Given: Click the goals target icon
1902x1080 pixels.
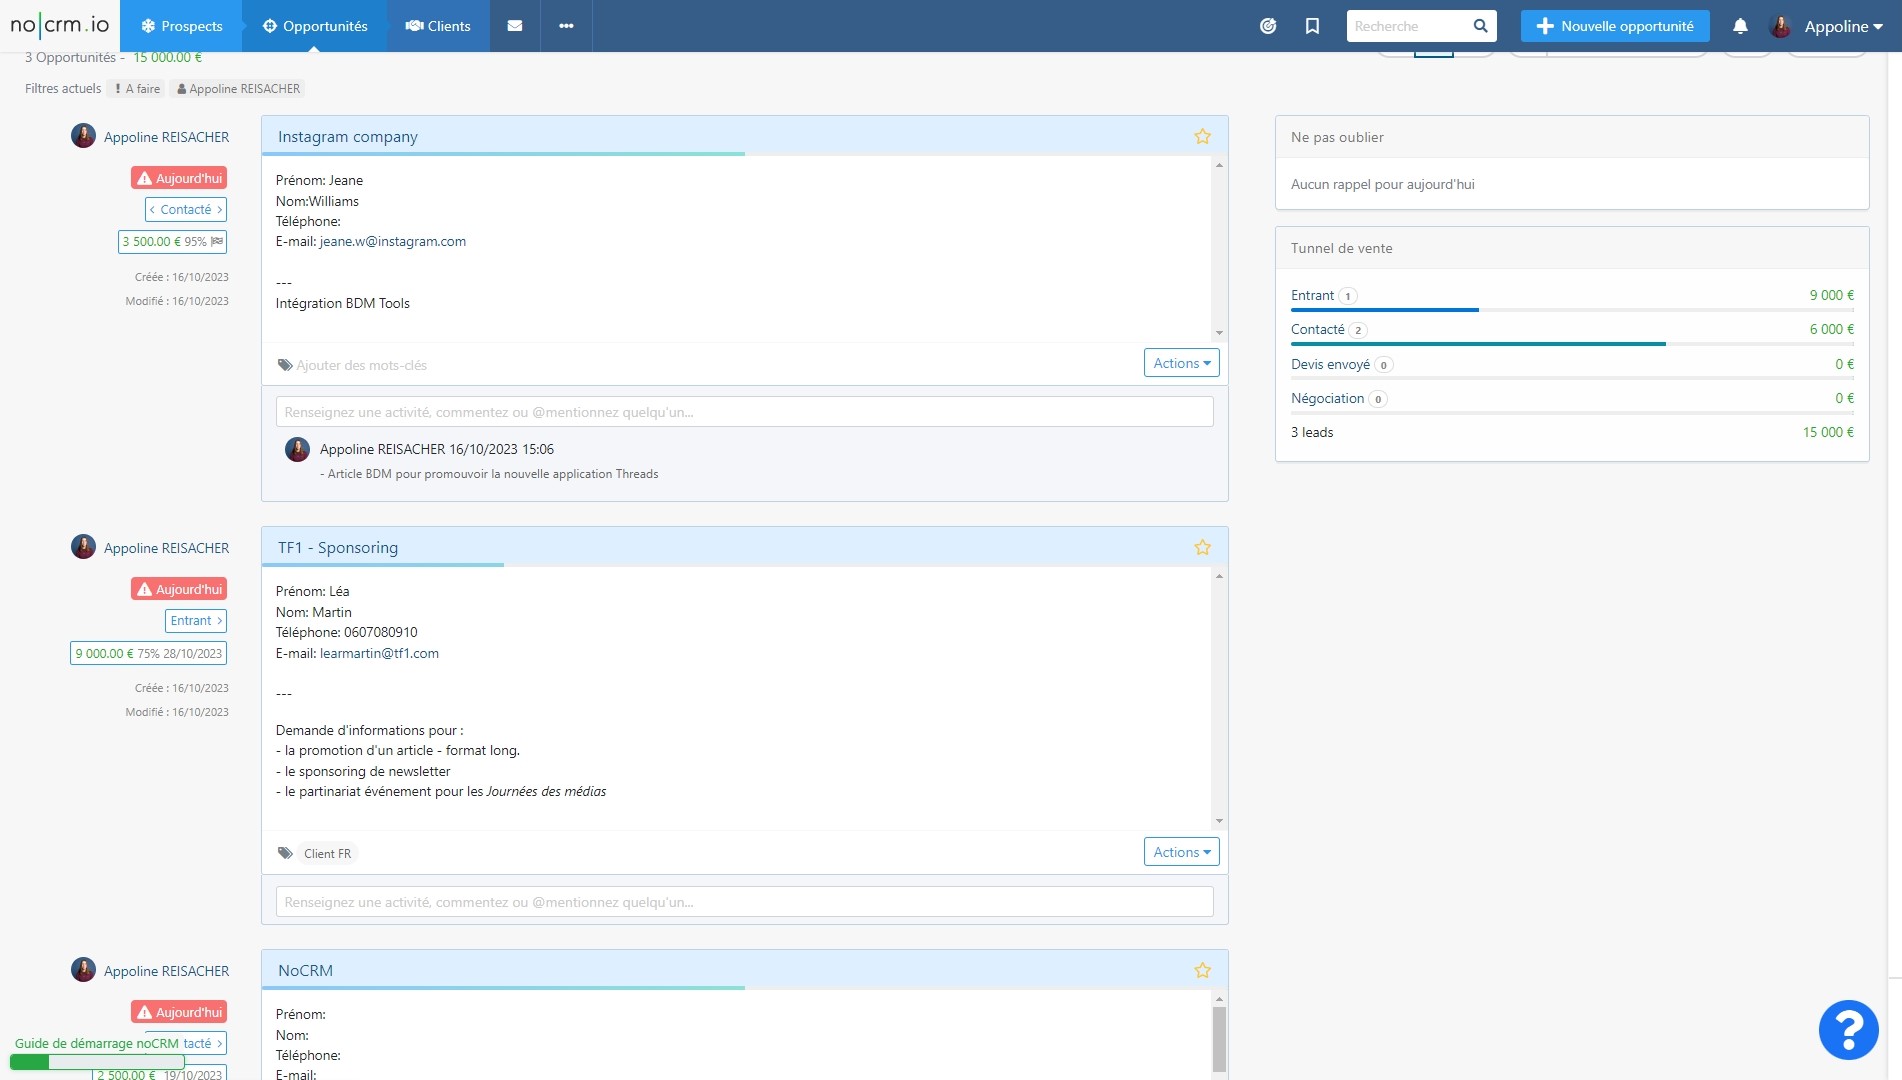Looking at the screenshot, I should [1268, 26].
